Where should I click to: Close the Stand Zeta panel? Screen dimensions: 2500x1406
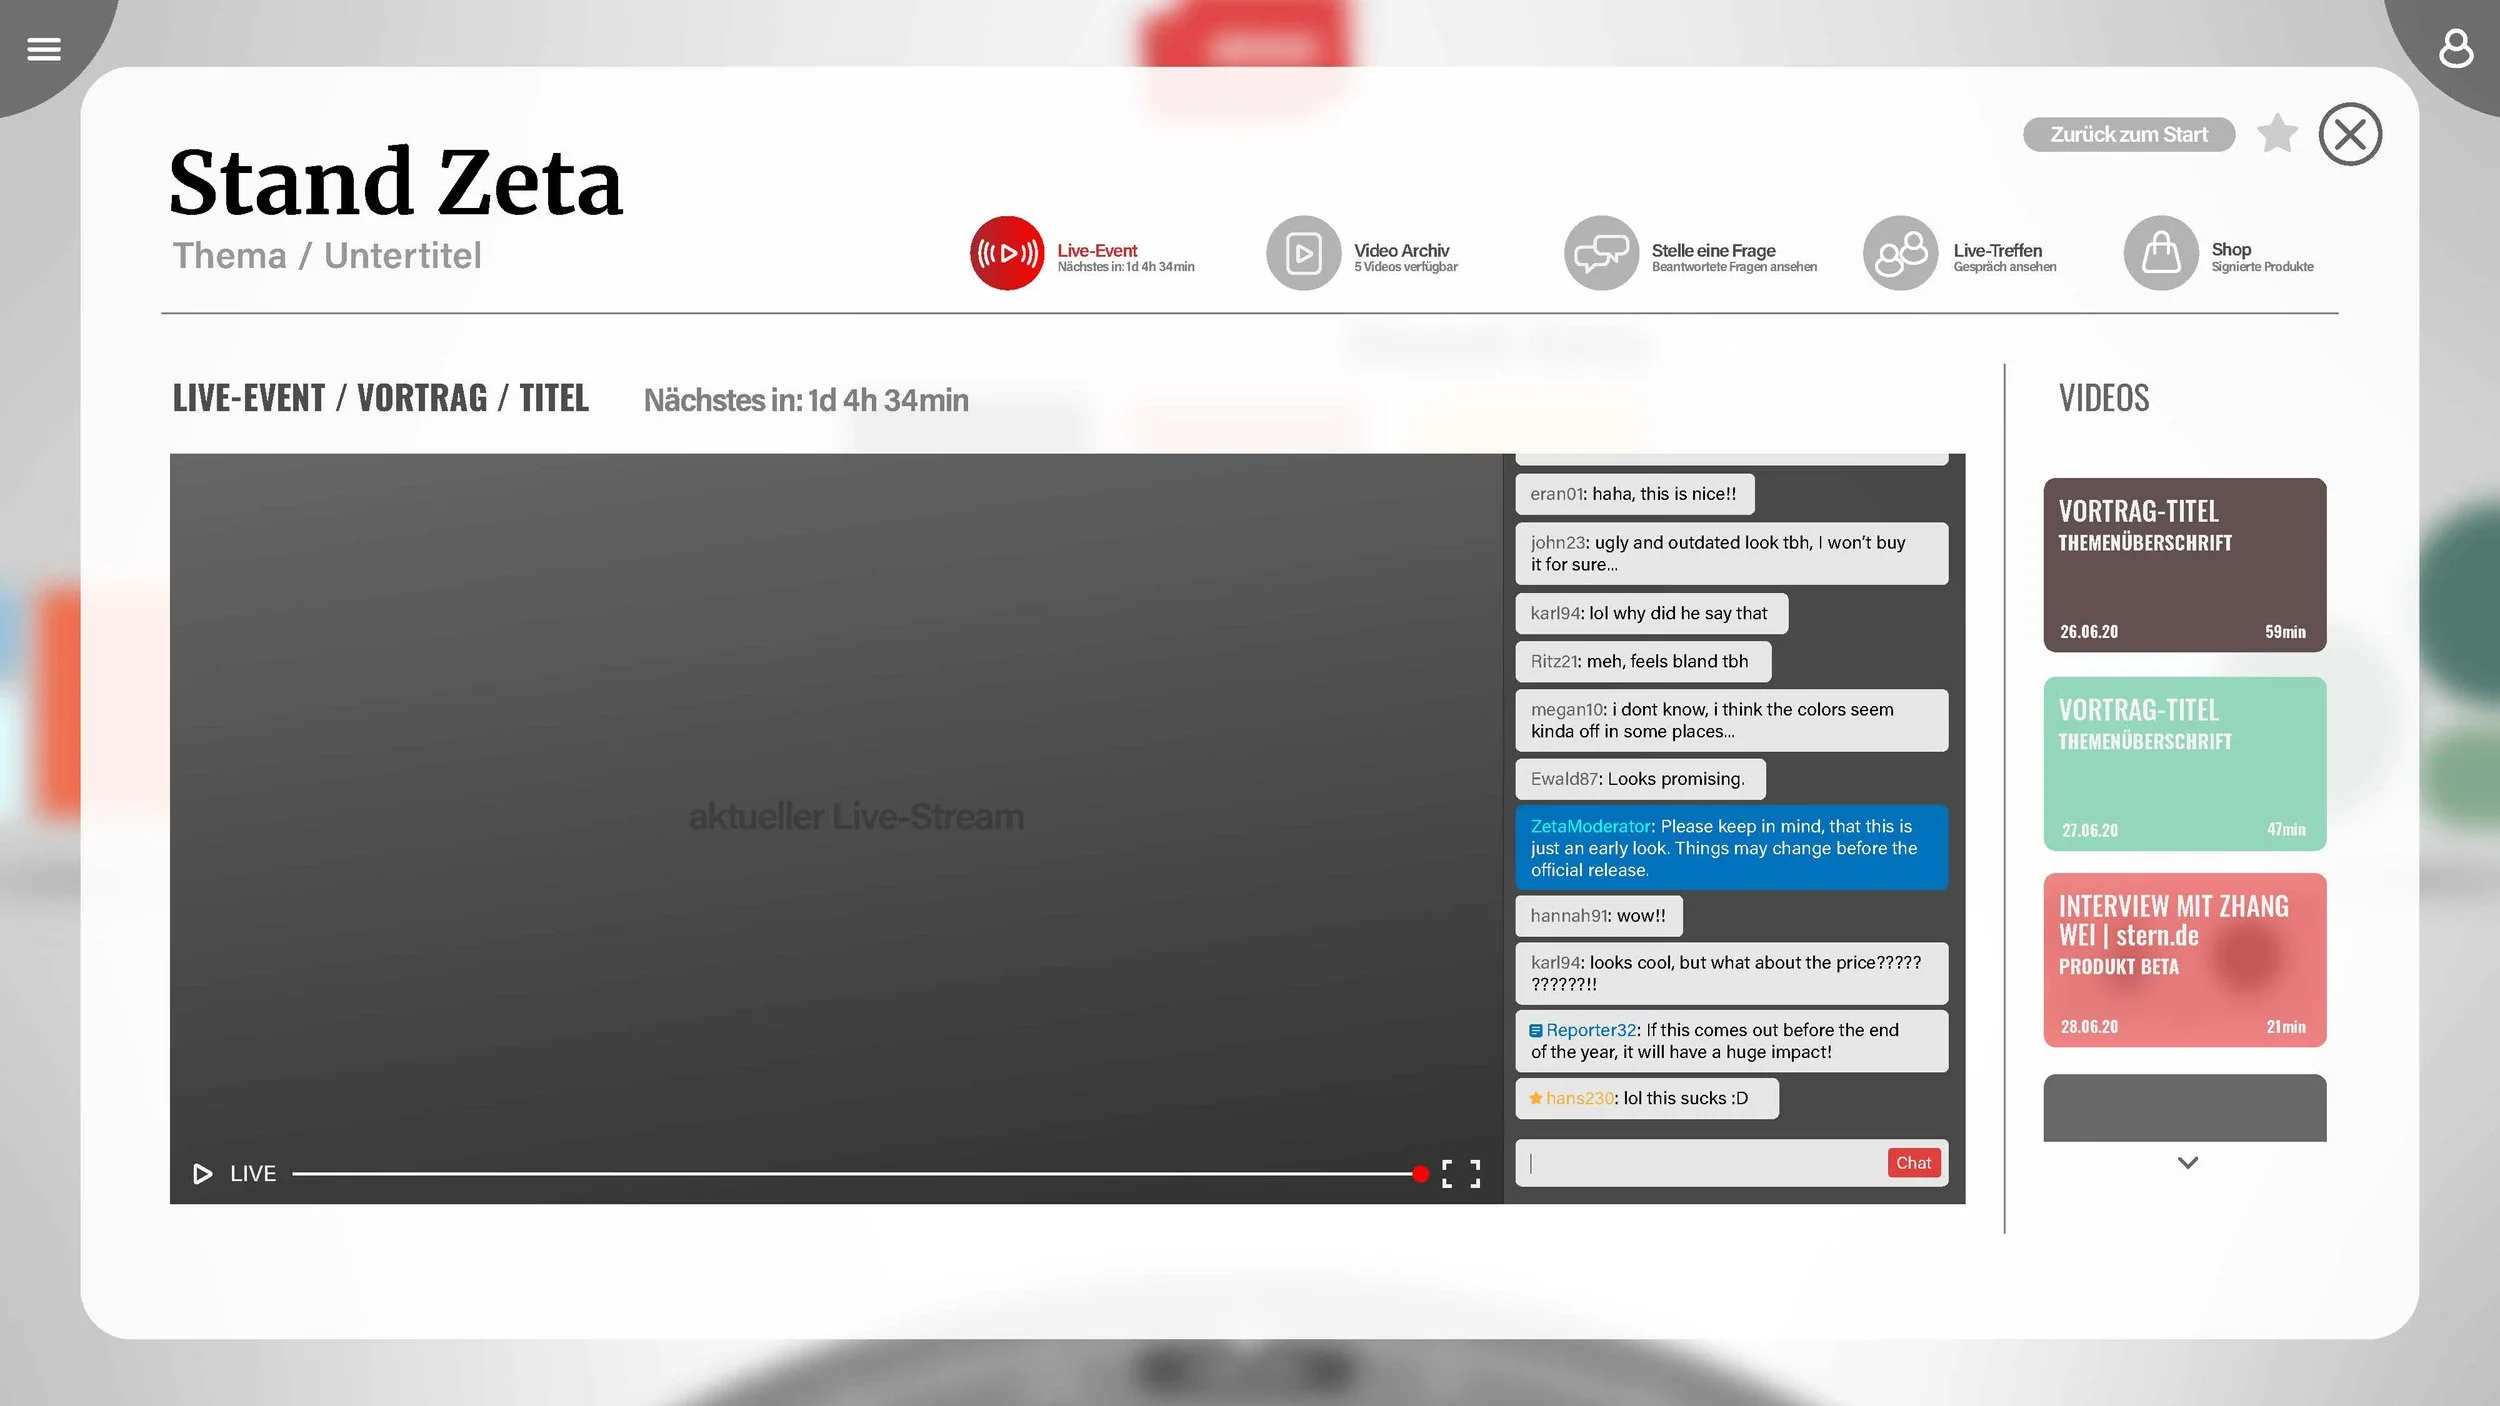click(x=2349, y=134)
